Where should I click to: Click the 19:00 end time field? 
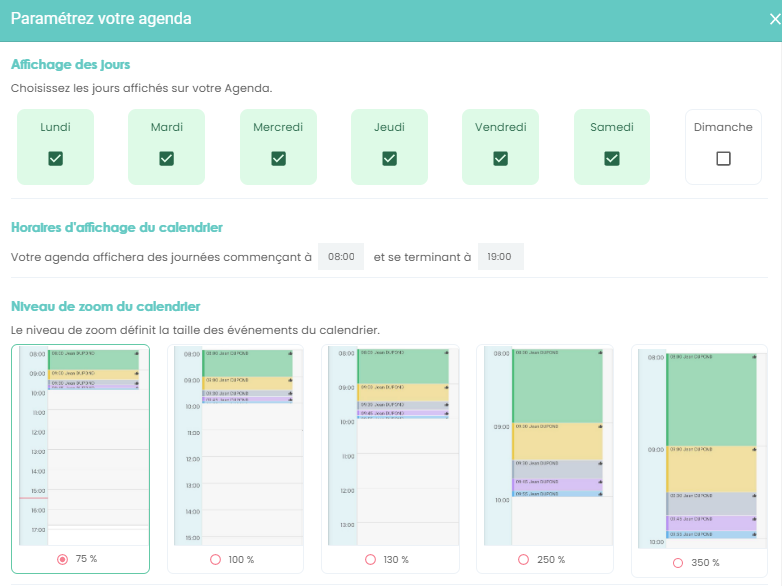(x=500, y=257)
